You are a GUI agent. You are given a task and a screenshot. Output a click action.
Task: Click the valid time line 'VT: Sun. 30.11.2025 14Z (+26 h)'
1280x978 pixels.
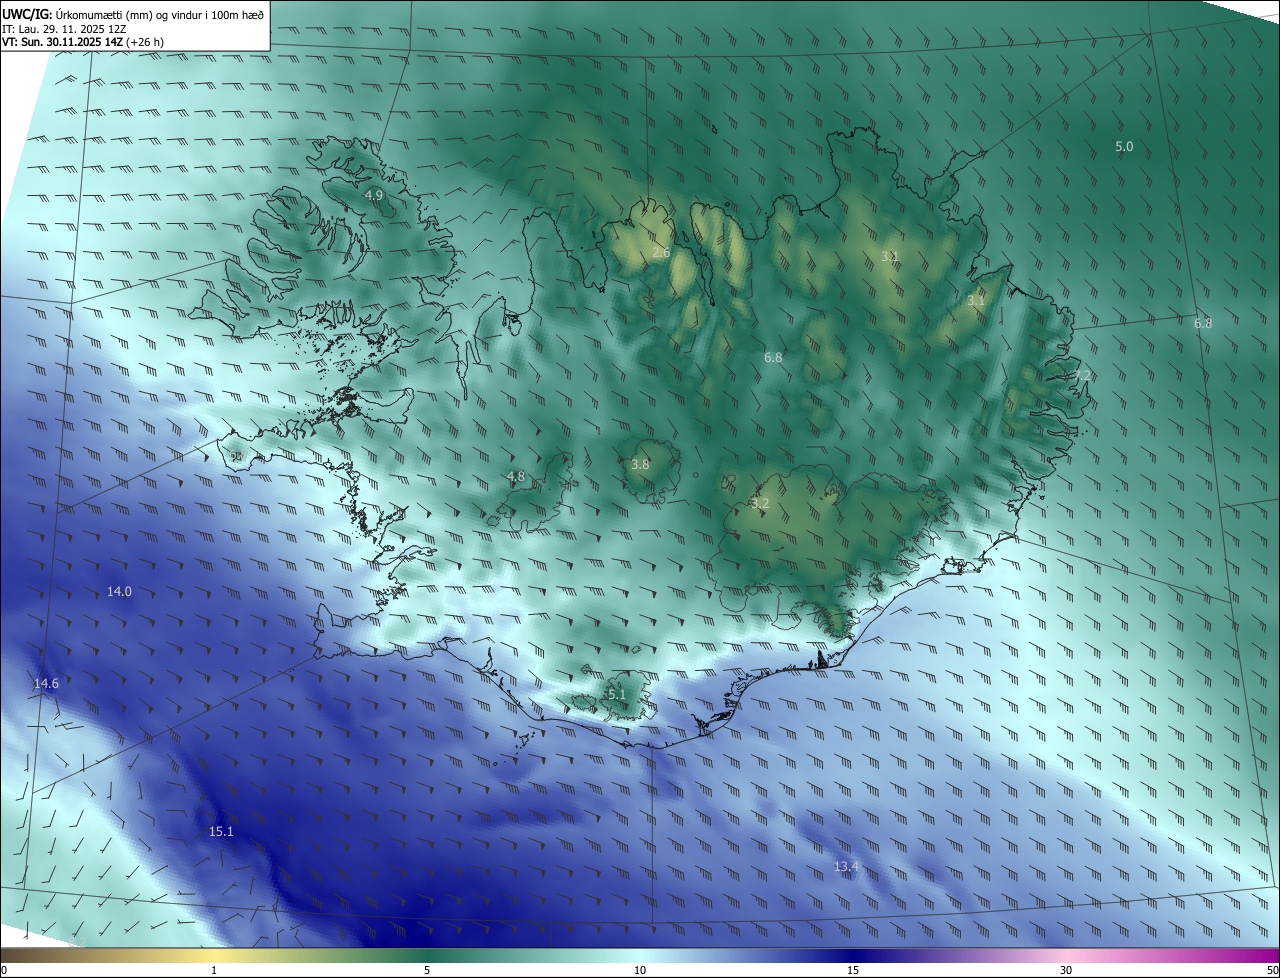click(83, 43)
